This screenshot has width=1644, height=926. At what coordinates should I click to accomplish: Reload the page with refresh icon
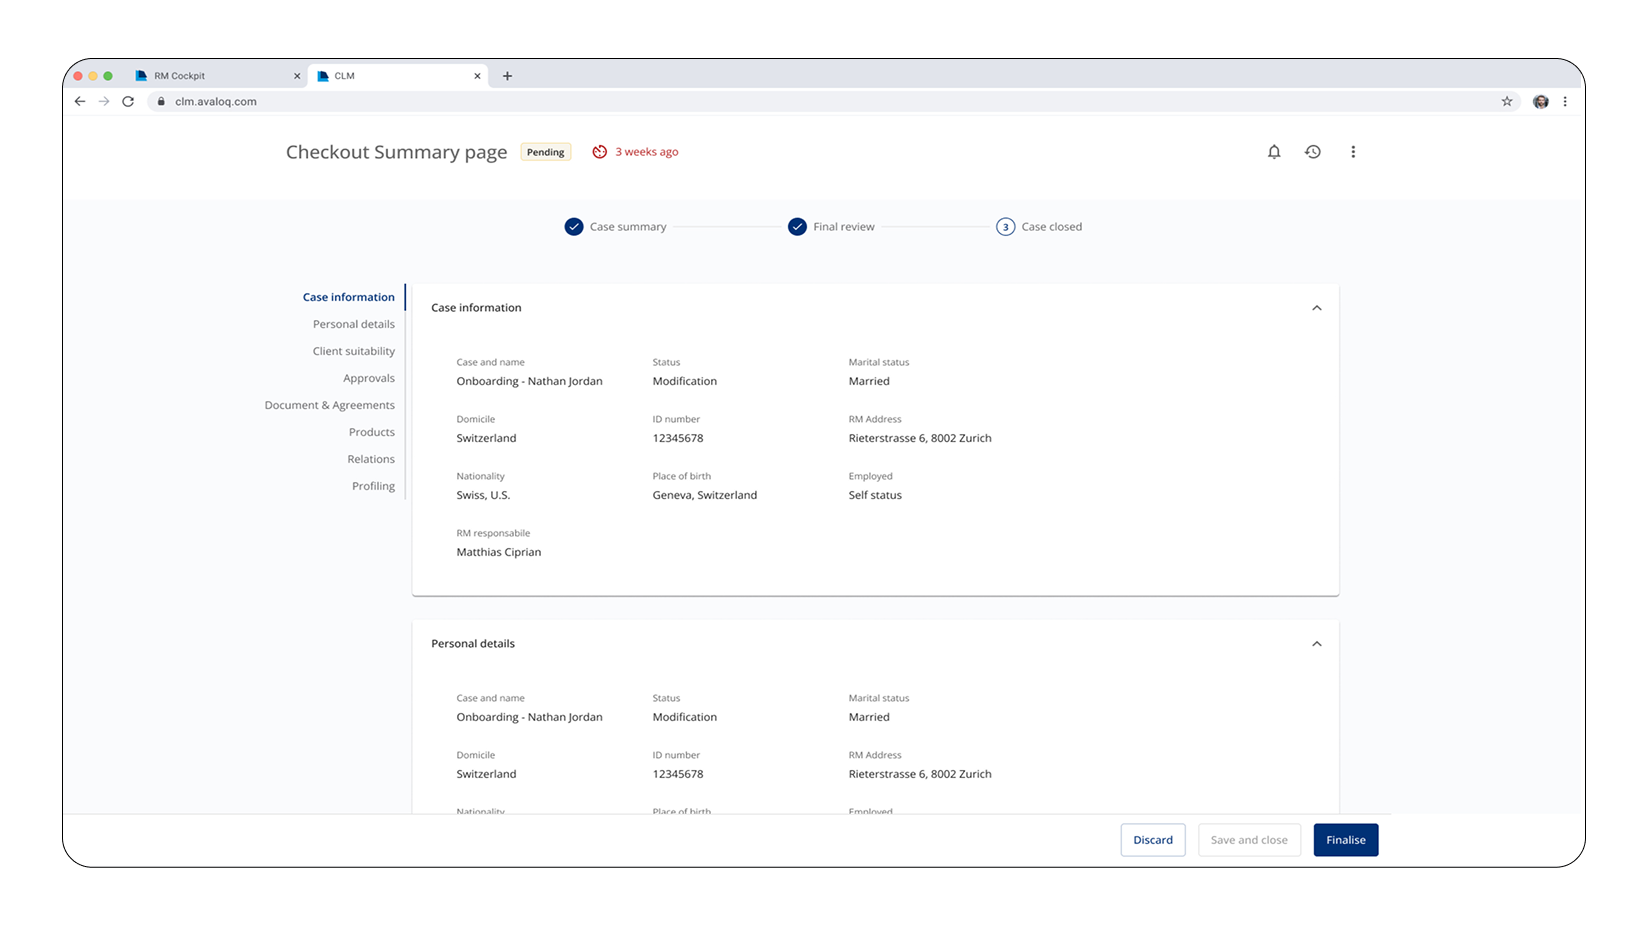click(x=128, y=101)
